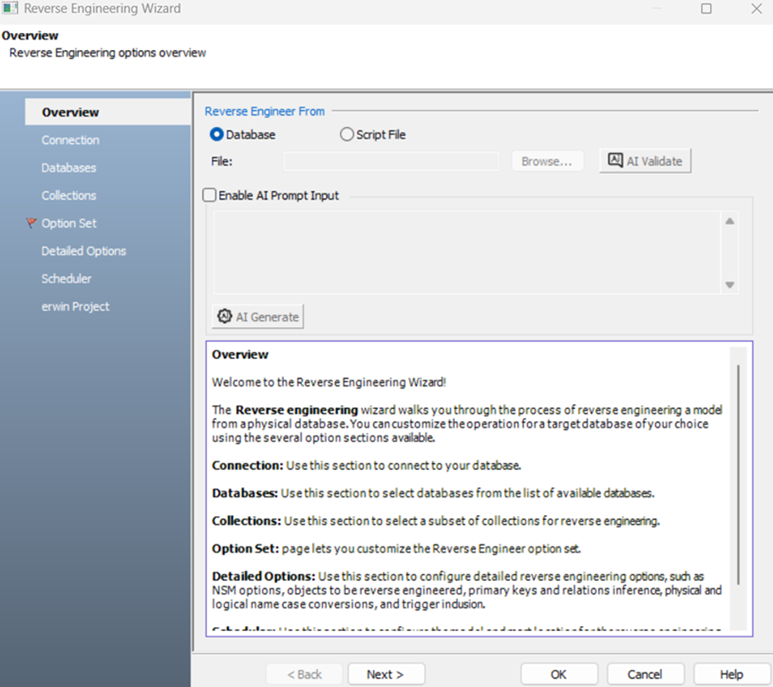
Task: Close the Reverse Engineering Wizard window
Action: [x=755, y=9]
